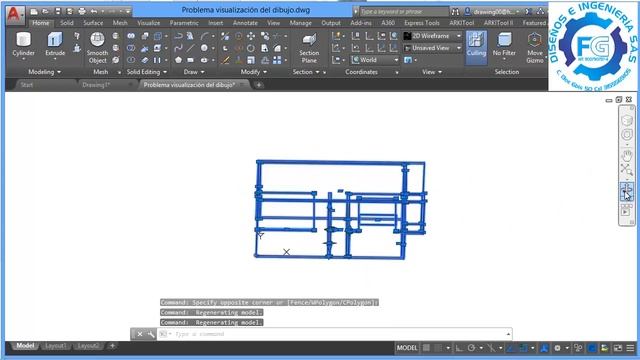Click the Pan hand icon in navigation bar
Viewport: 640px width, 360px height.
point(627,155)
